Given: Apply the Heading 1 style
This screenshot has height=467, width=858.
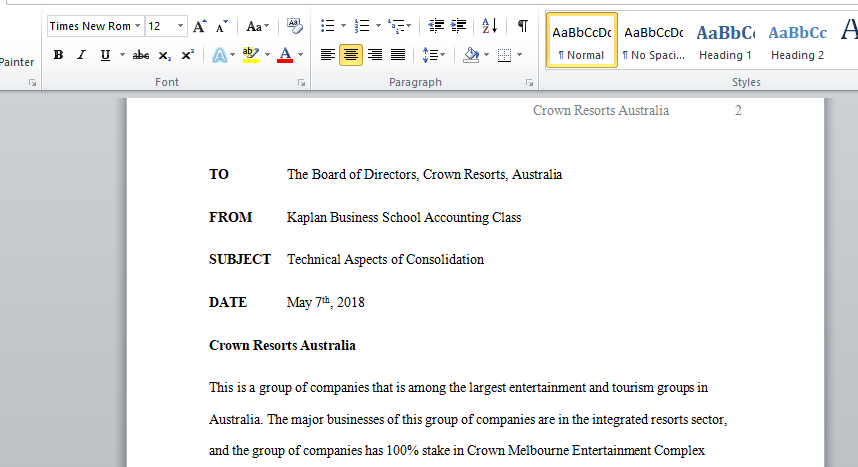Looking at the screenshot, I should point(726,41).
